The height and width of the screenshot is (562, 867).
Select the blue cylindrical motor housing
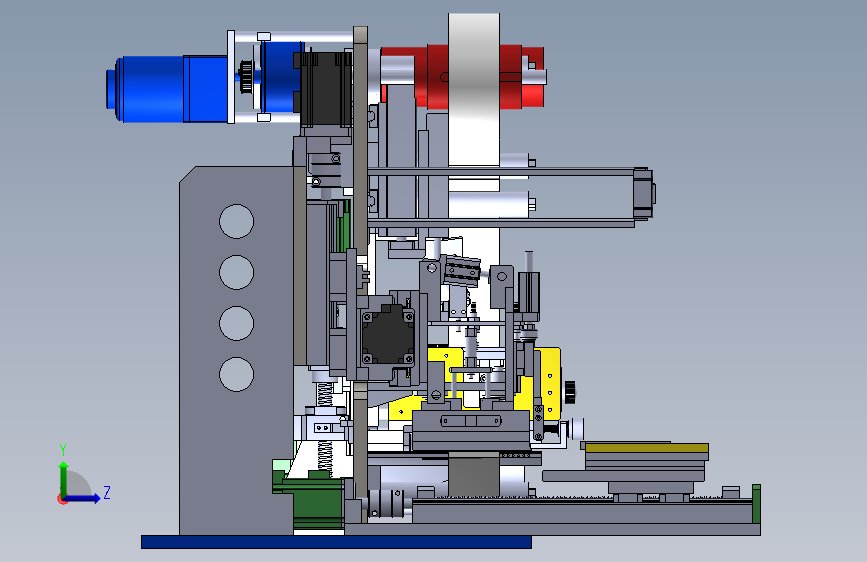coord(166,89)
